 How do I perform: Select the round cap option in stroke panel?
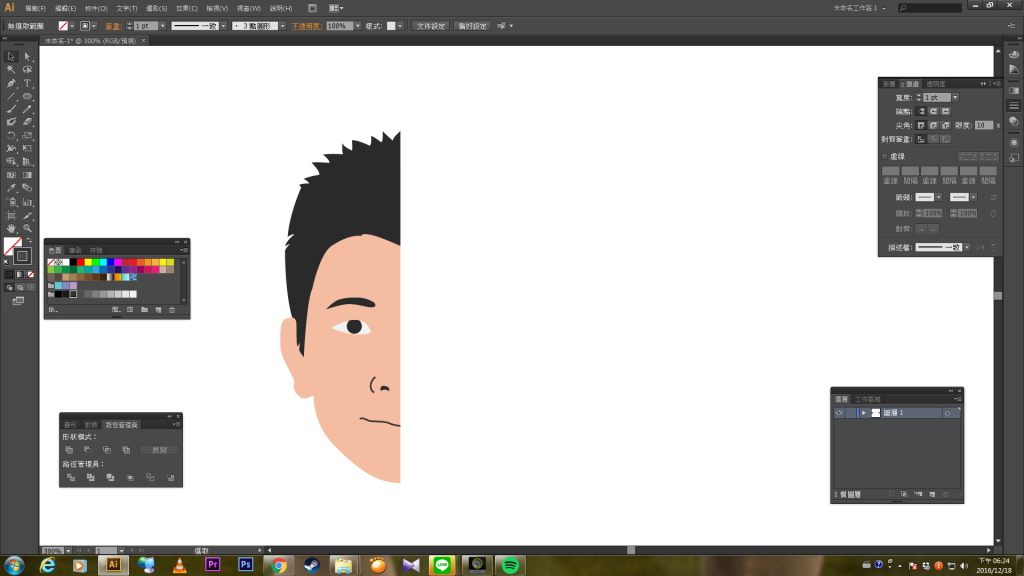pyautogui.click(x=932, y=111)
